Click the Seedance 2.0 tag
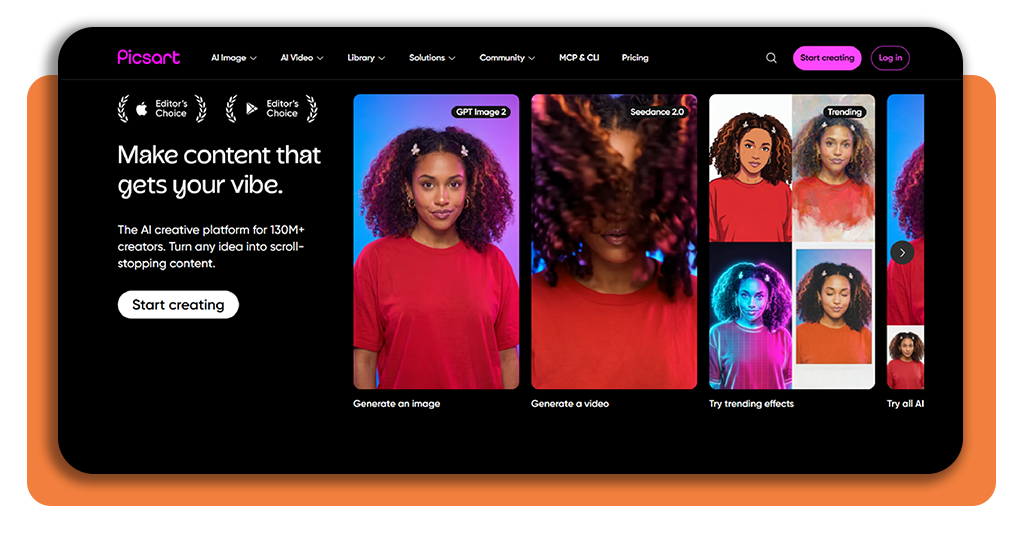 click(657, 112)
